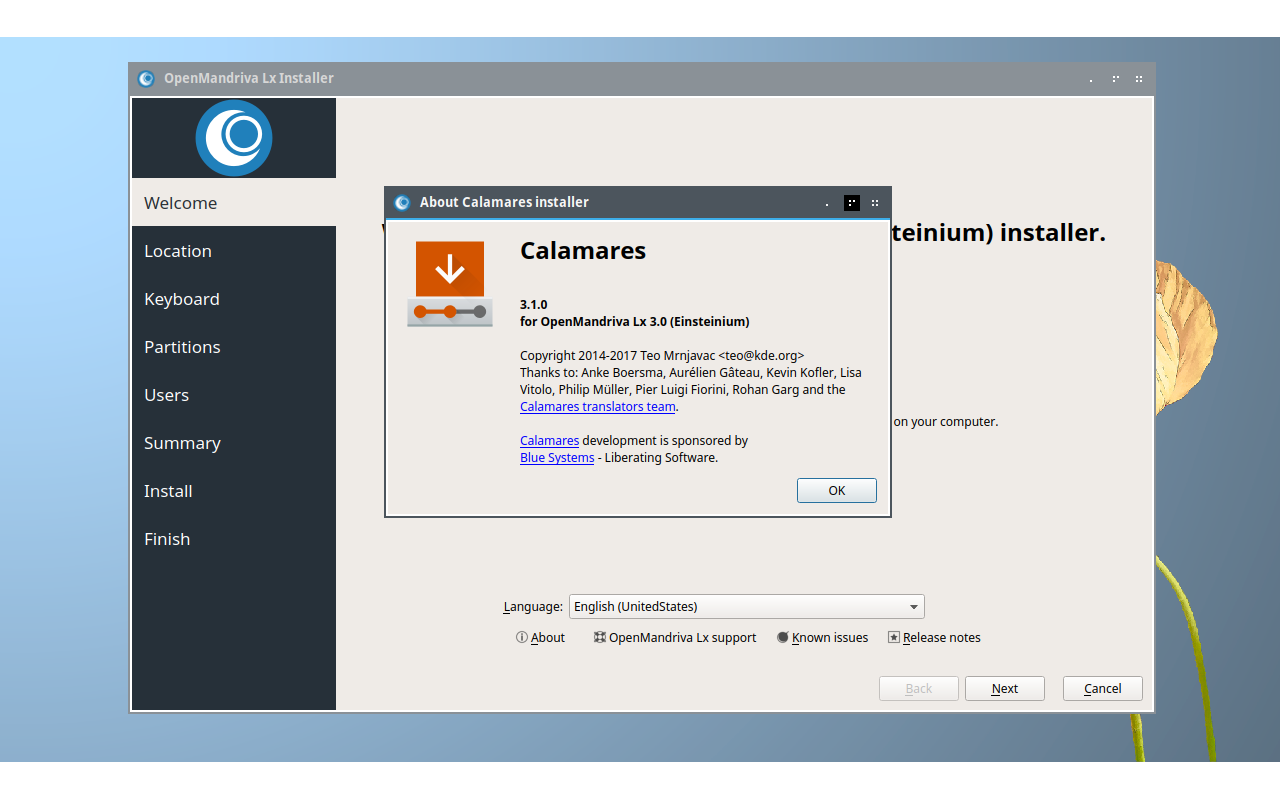This screenshot has height=800, width=1280.
Task: Click the About dialog title bar icon
Action: [402, 203]
